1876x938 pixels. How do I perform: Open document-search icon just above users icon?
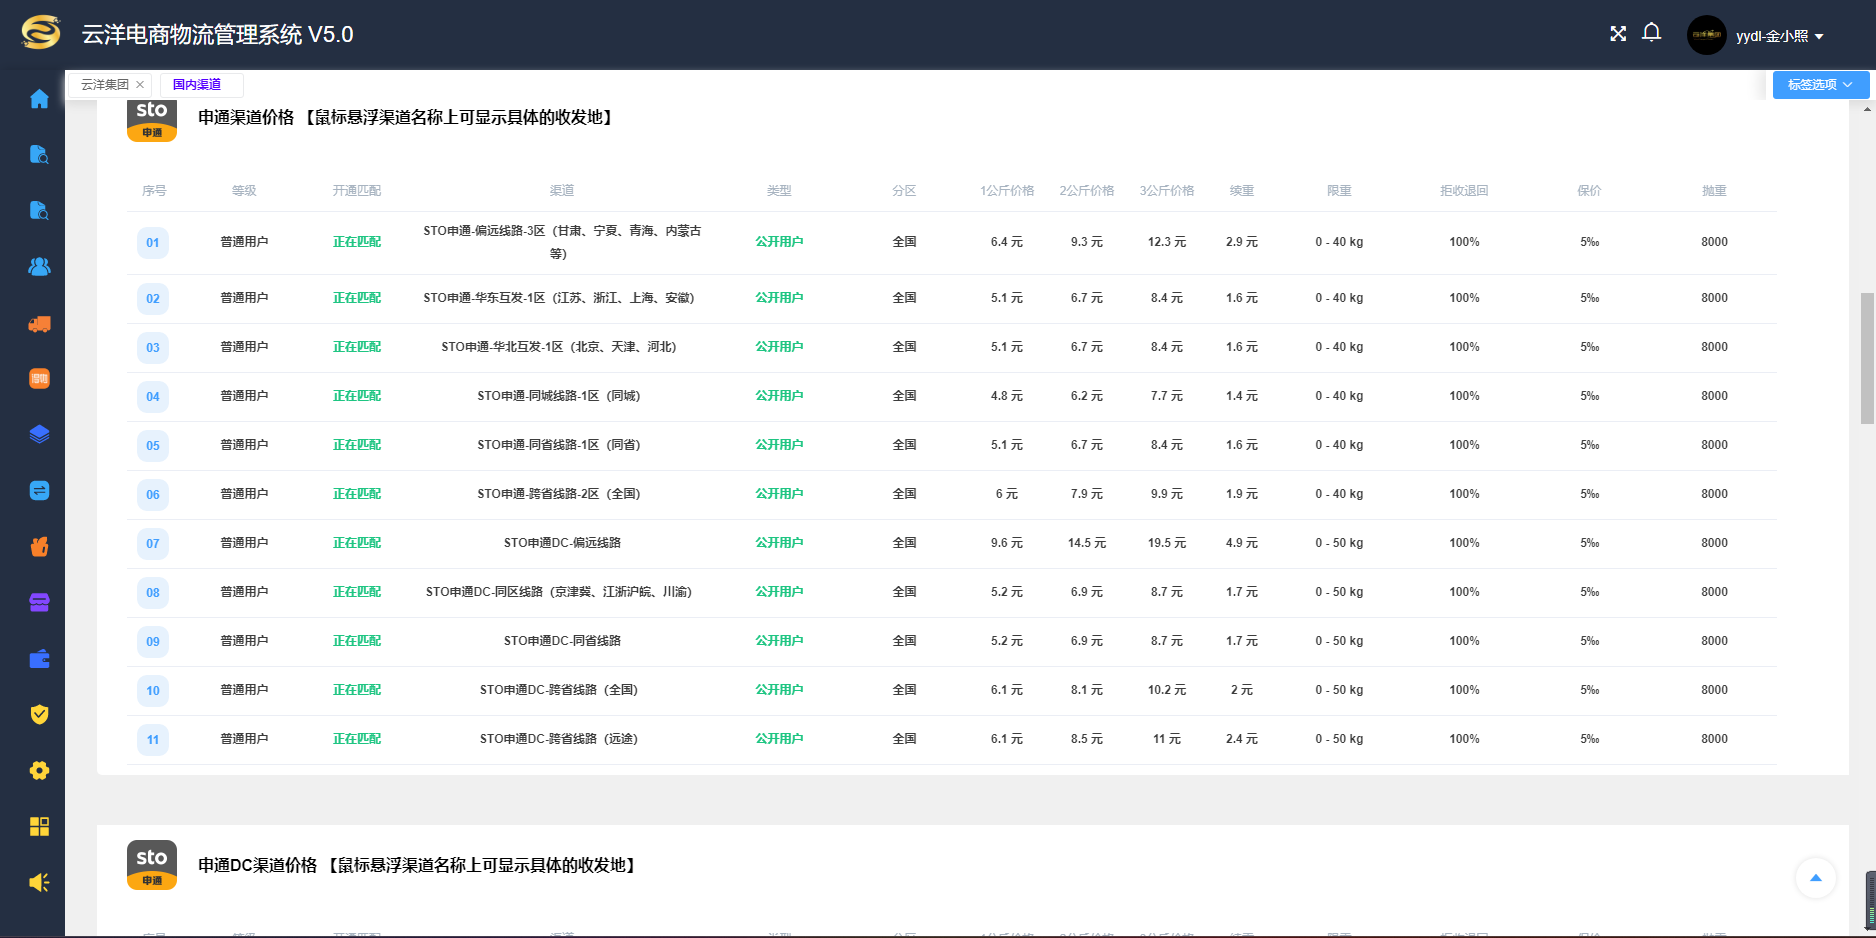[x=39, y=210]
